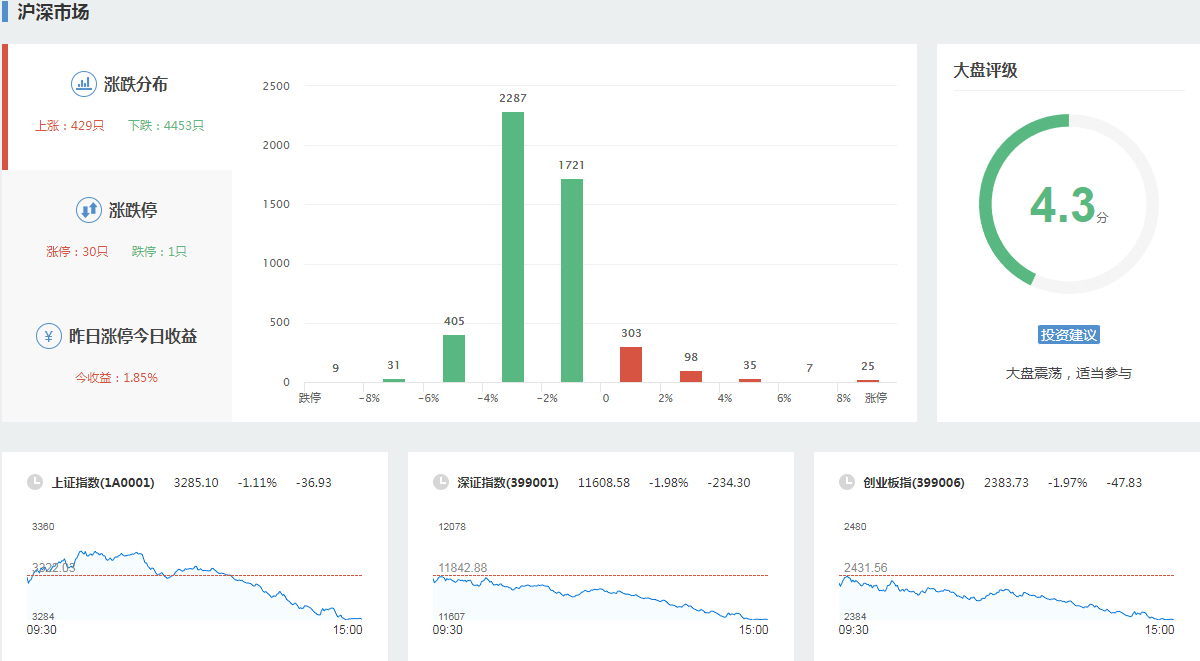Click the 投资建议 button
This screenshot has width=1200, height=661.
1069,335
